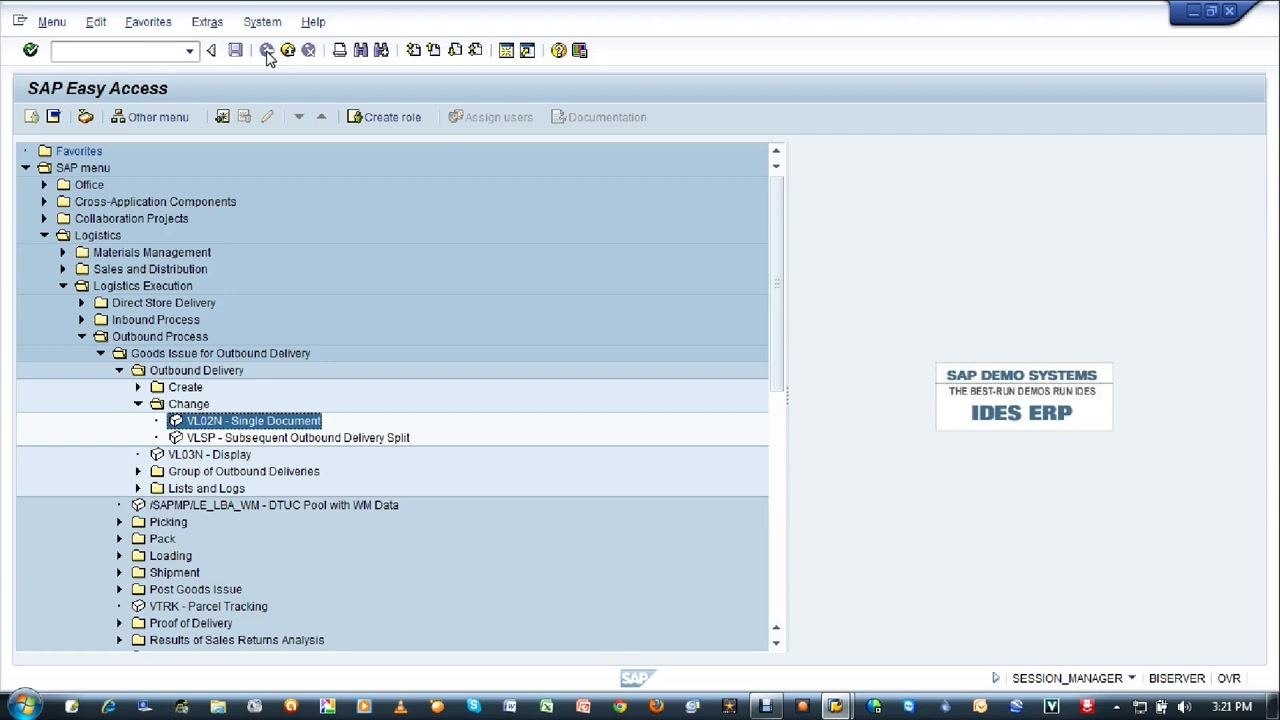Viewport: 1280px width, 720px height.
Task: Click inside the transaction command field
Action: coord(116,51)
